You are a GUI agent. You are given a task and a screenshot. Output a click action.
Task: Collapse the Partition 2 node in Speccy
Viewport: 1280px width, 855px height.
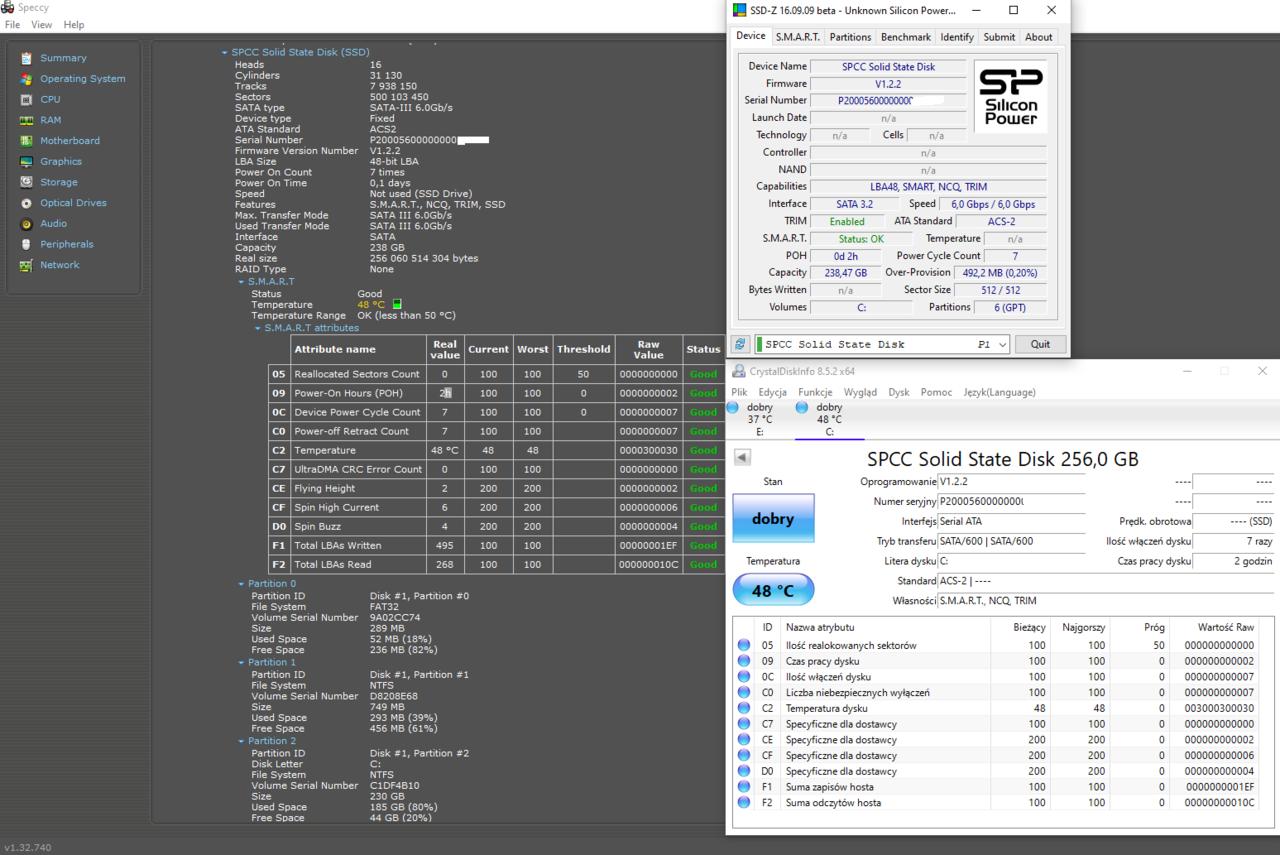[241, 741]
